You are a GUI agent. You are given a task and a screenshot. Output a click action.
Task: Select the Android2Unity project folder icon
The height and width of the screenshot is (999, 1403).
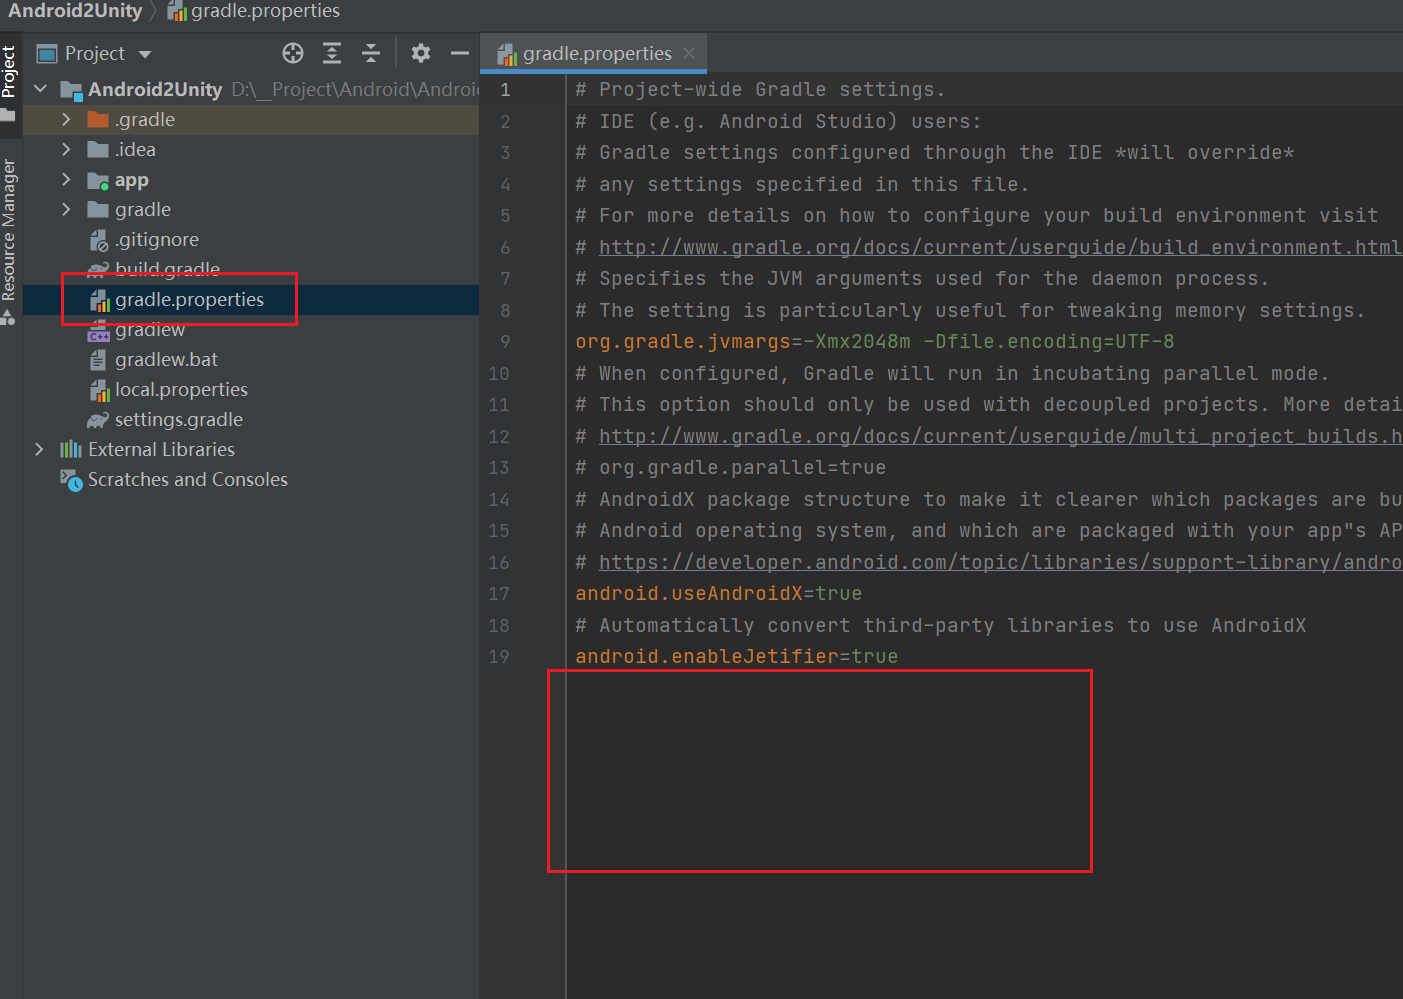point(71,90)
